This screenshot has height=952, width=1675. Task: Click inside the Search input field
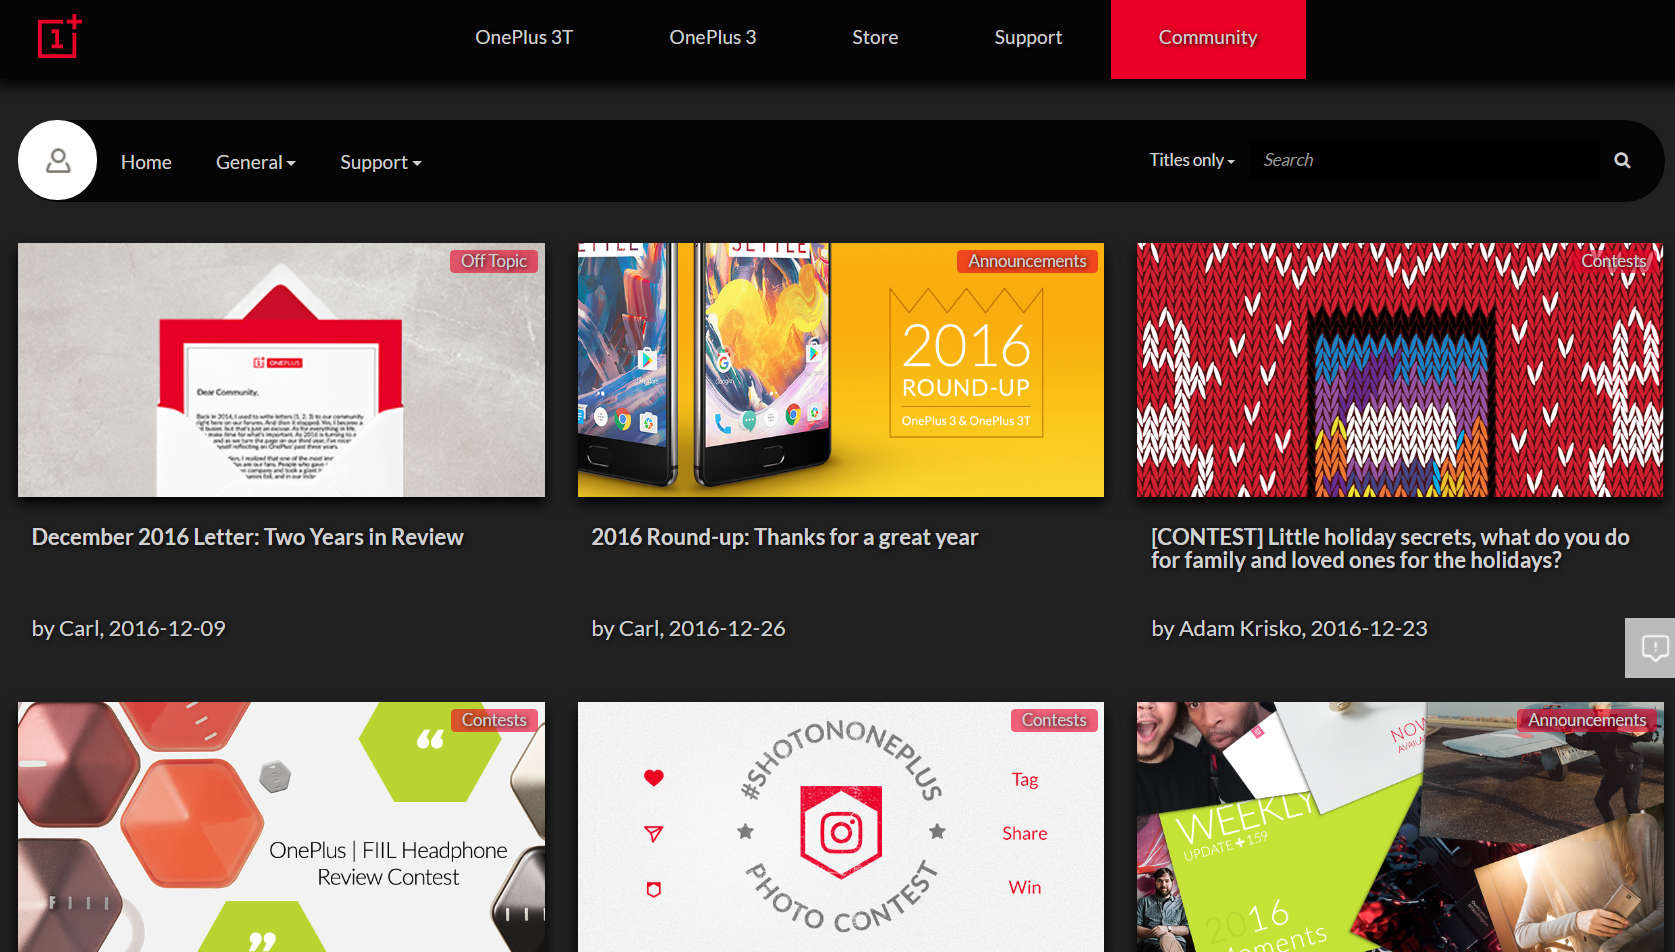click(x=1400, y=159)
